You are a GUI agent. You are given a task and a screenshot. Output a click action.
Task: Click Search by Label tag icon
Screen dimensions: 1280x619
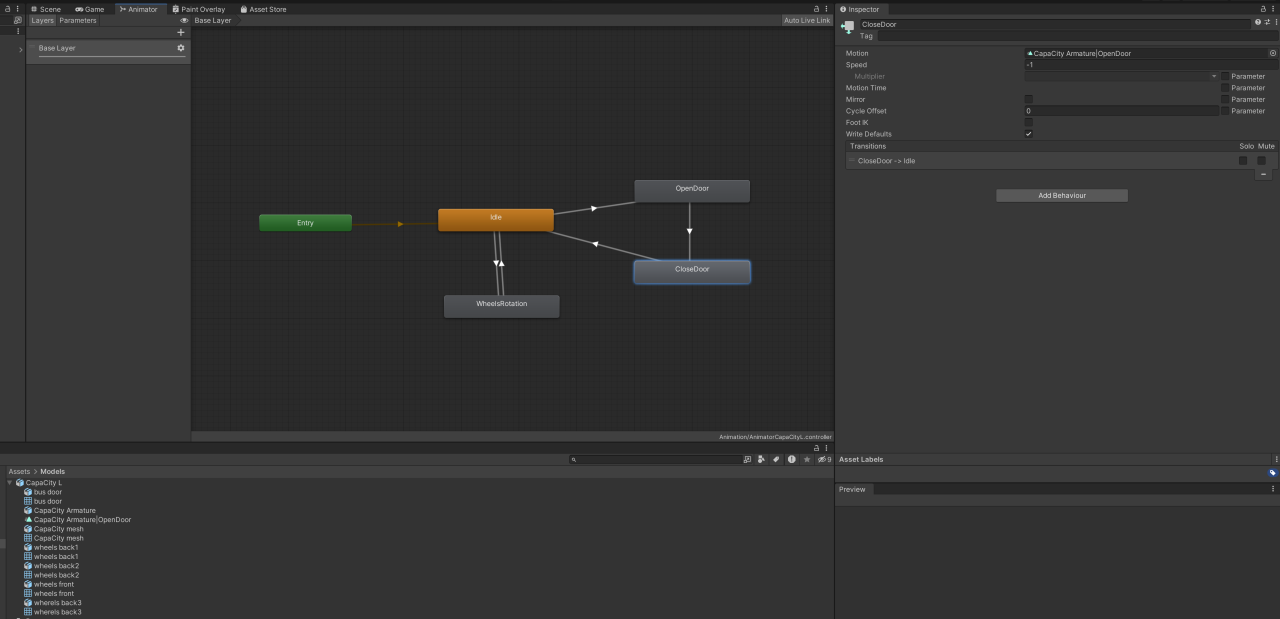776,460
